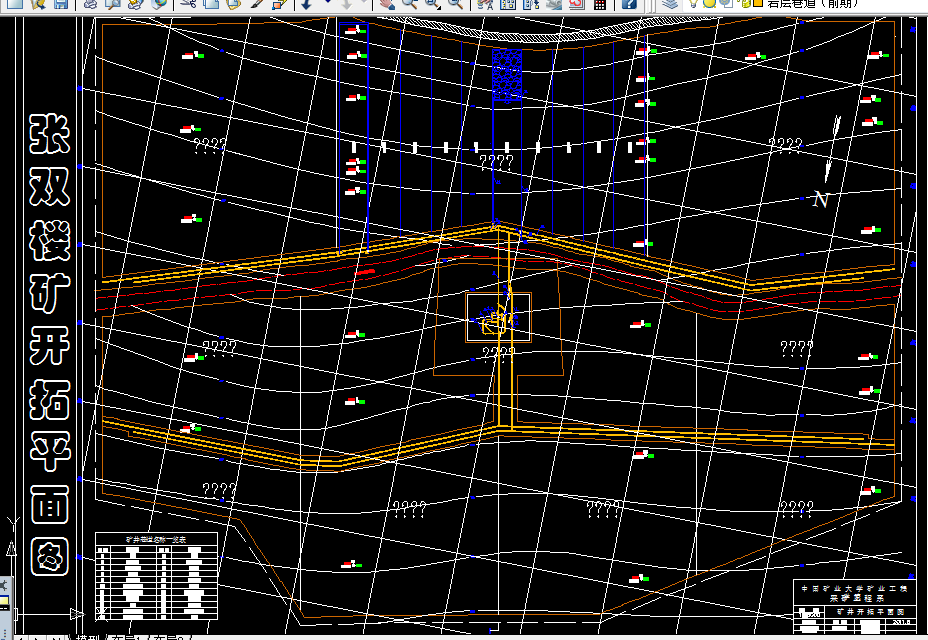Activate Zoom Realtime magnifier tool
The width and height of the screenshot is (928, 640).
(x=410, y=4)
